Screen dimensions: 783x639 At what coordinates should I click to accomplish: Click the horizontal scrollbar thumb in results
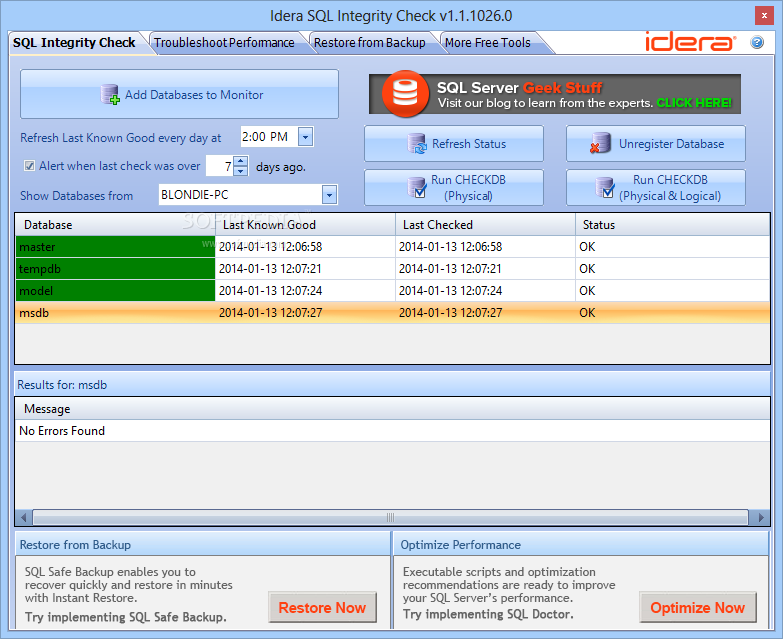pos(391,517)
